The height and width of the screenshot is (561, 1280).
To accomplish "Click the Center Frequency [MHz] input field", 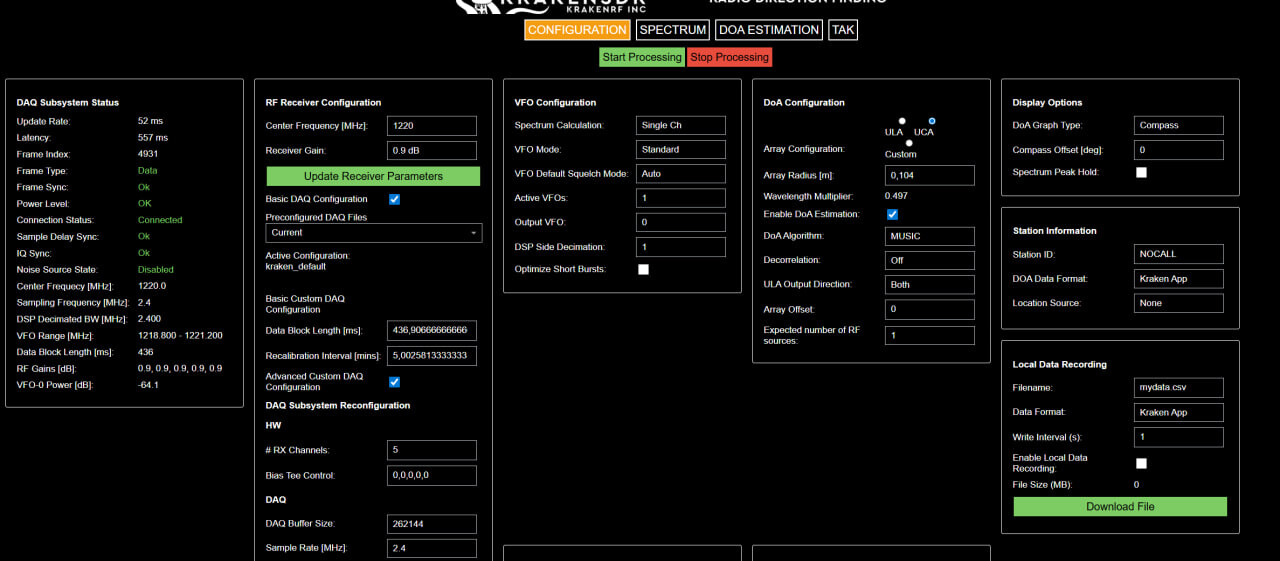I will pyautogui.click(x=431, y=125).
